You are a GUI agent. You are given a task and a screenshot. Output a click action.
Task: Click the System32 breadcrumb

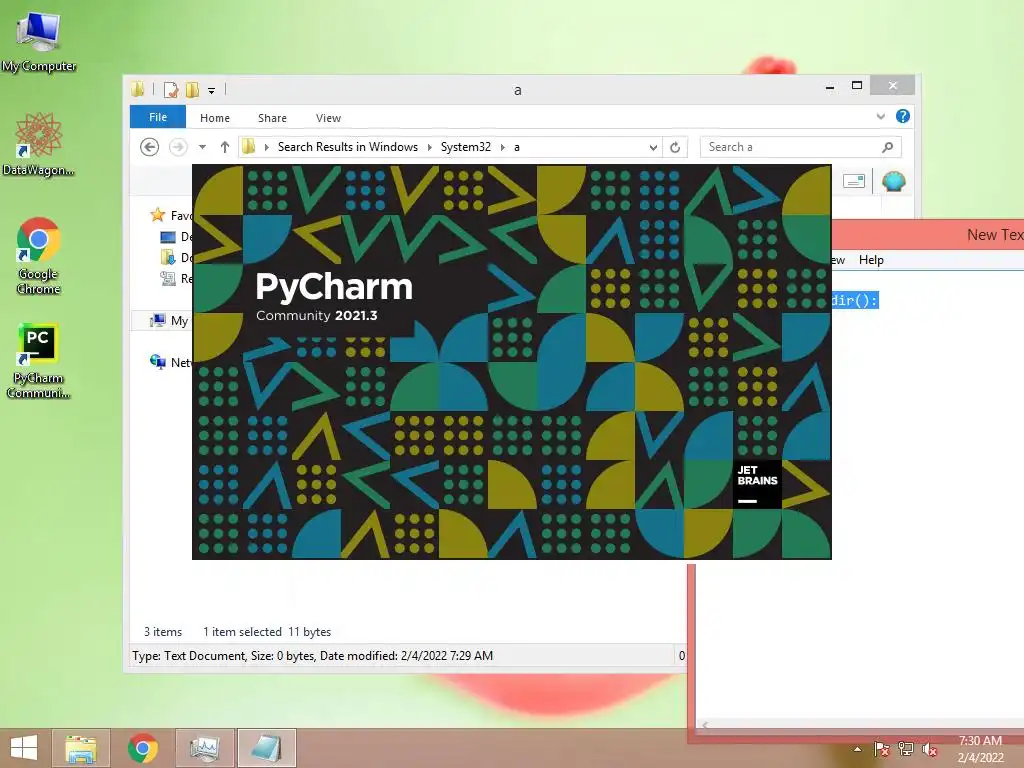point(466,147)
